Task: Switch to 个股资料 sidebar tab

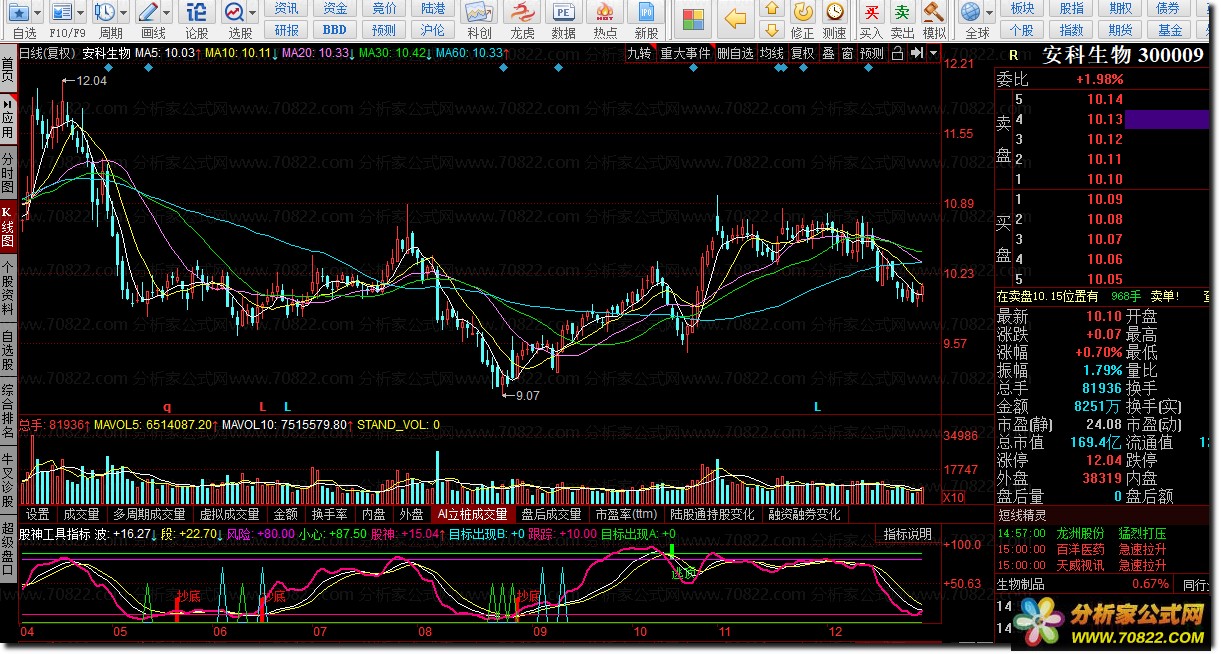Action: [x=8, y=287]
